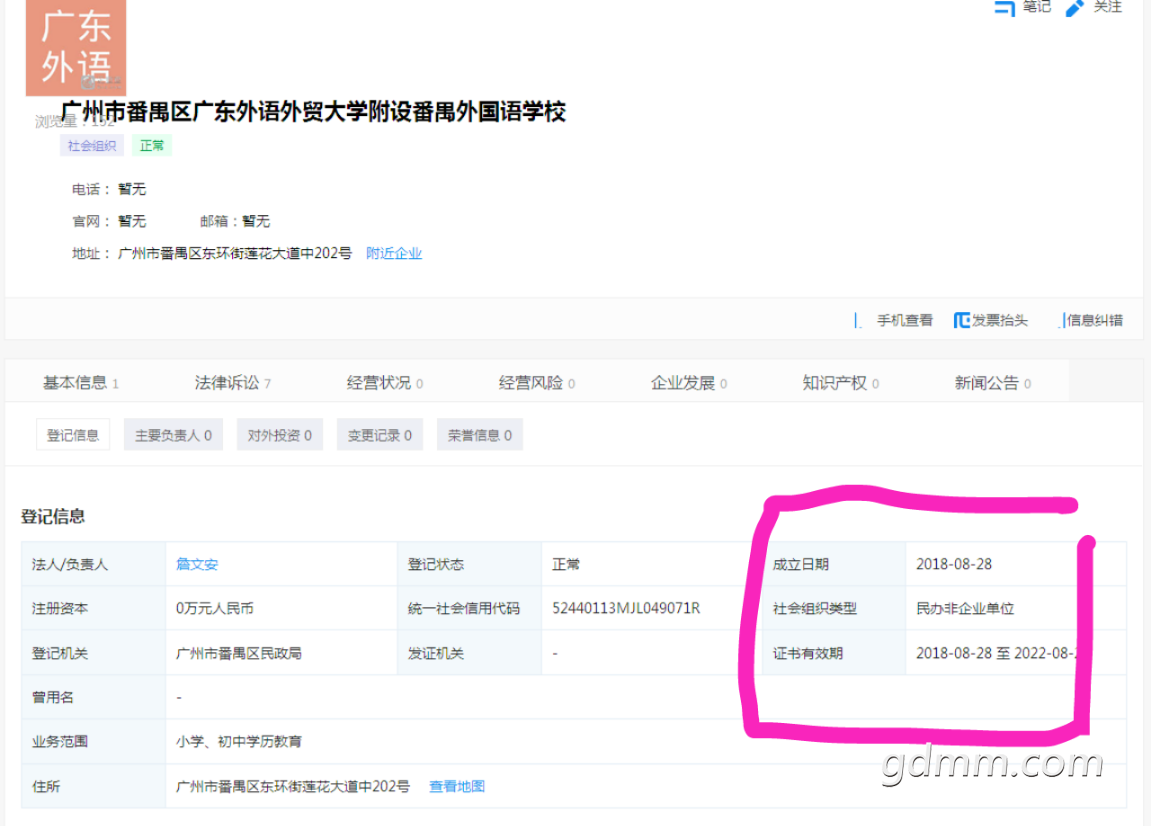Viewport: 1151px width, 826px height.
Task: Click 0万元人民币 registered capital value
Action: tap(214, 608)
